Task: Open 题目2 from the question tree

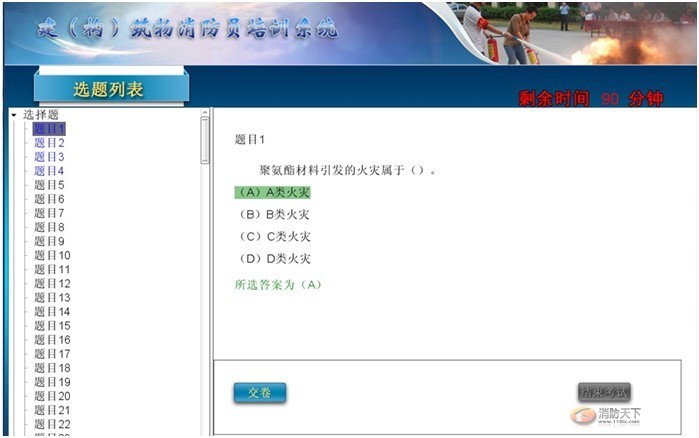Action: [x=49, y=143]
